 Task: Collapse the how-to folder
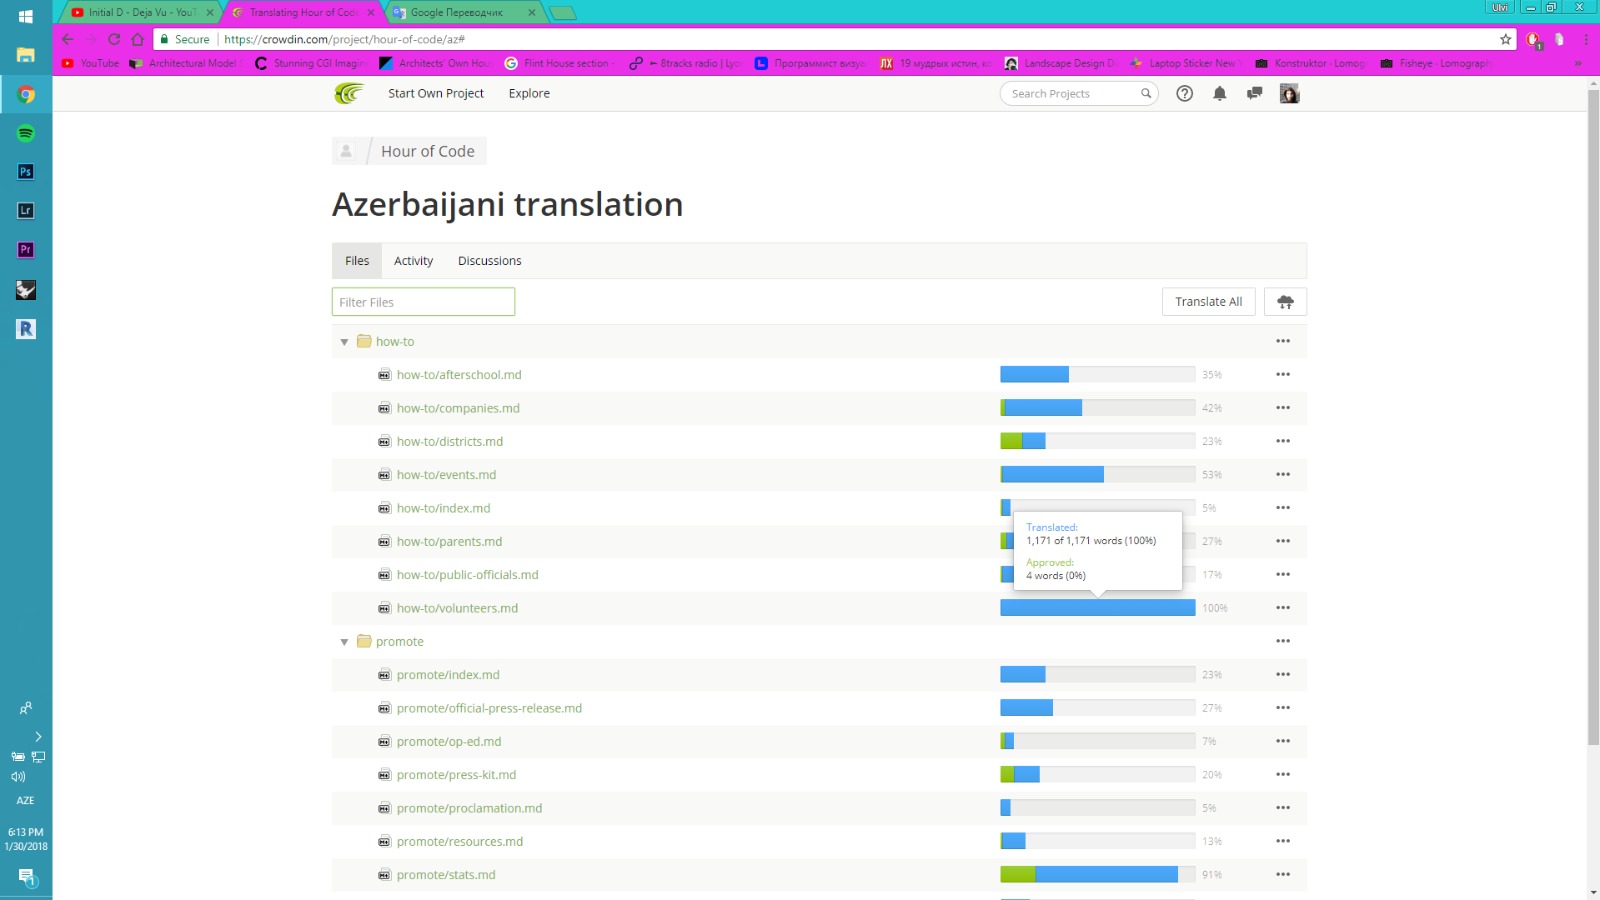344,342
